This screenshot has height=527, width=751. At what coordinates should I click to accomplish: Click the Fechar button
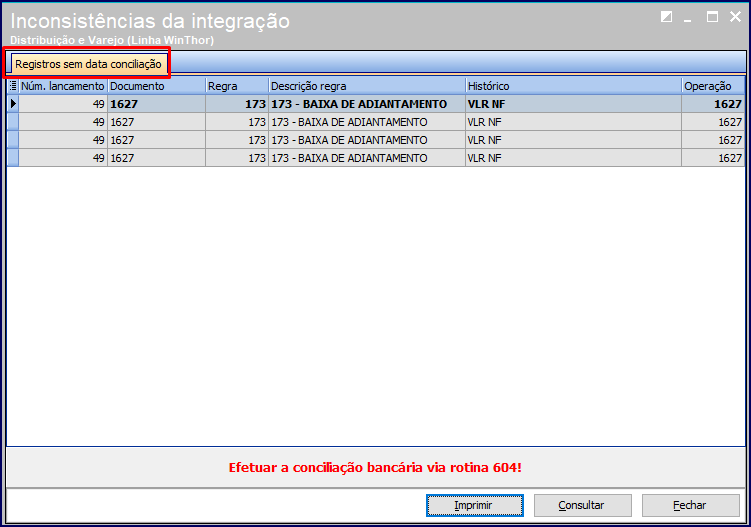click(x=691, y=505)
